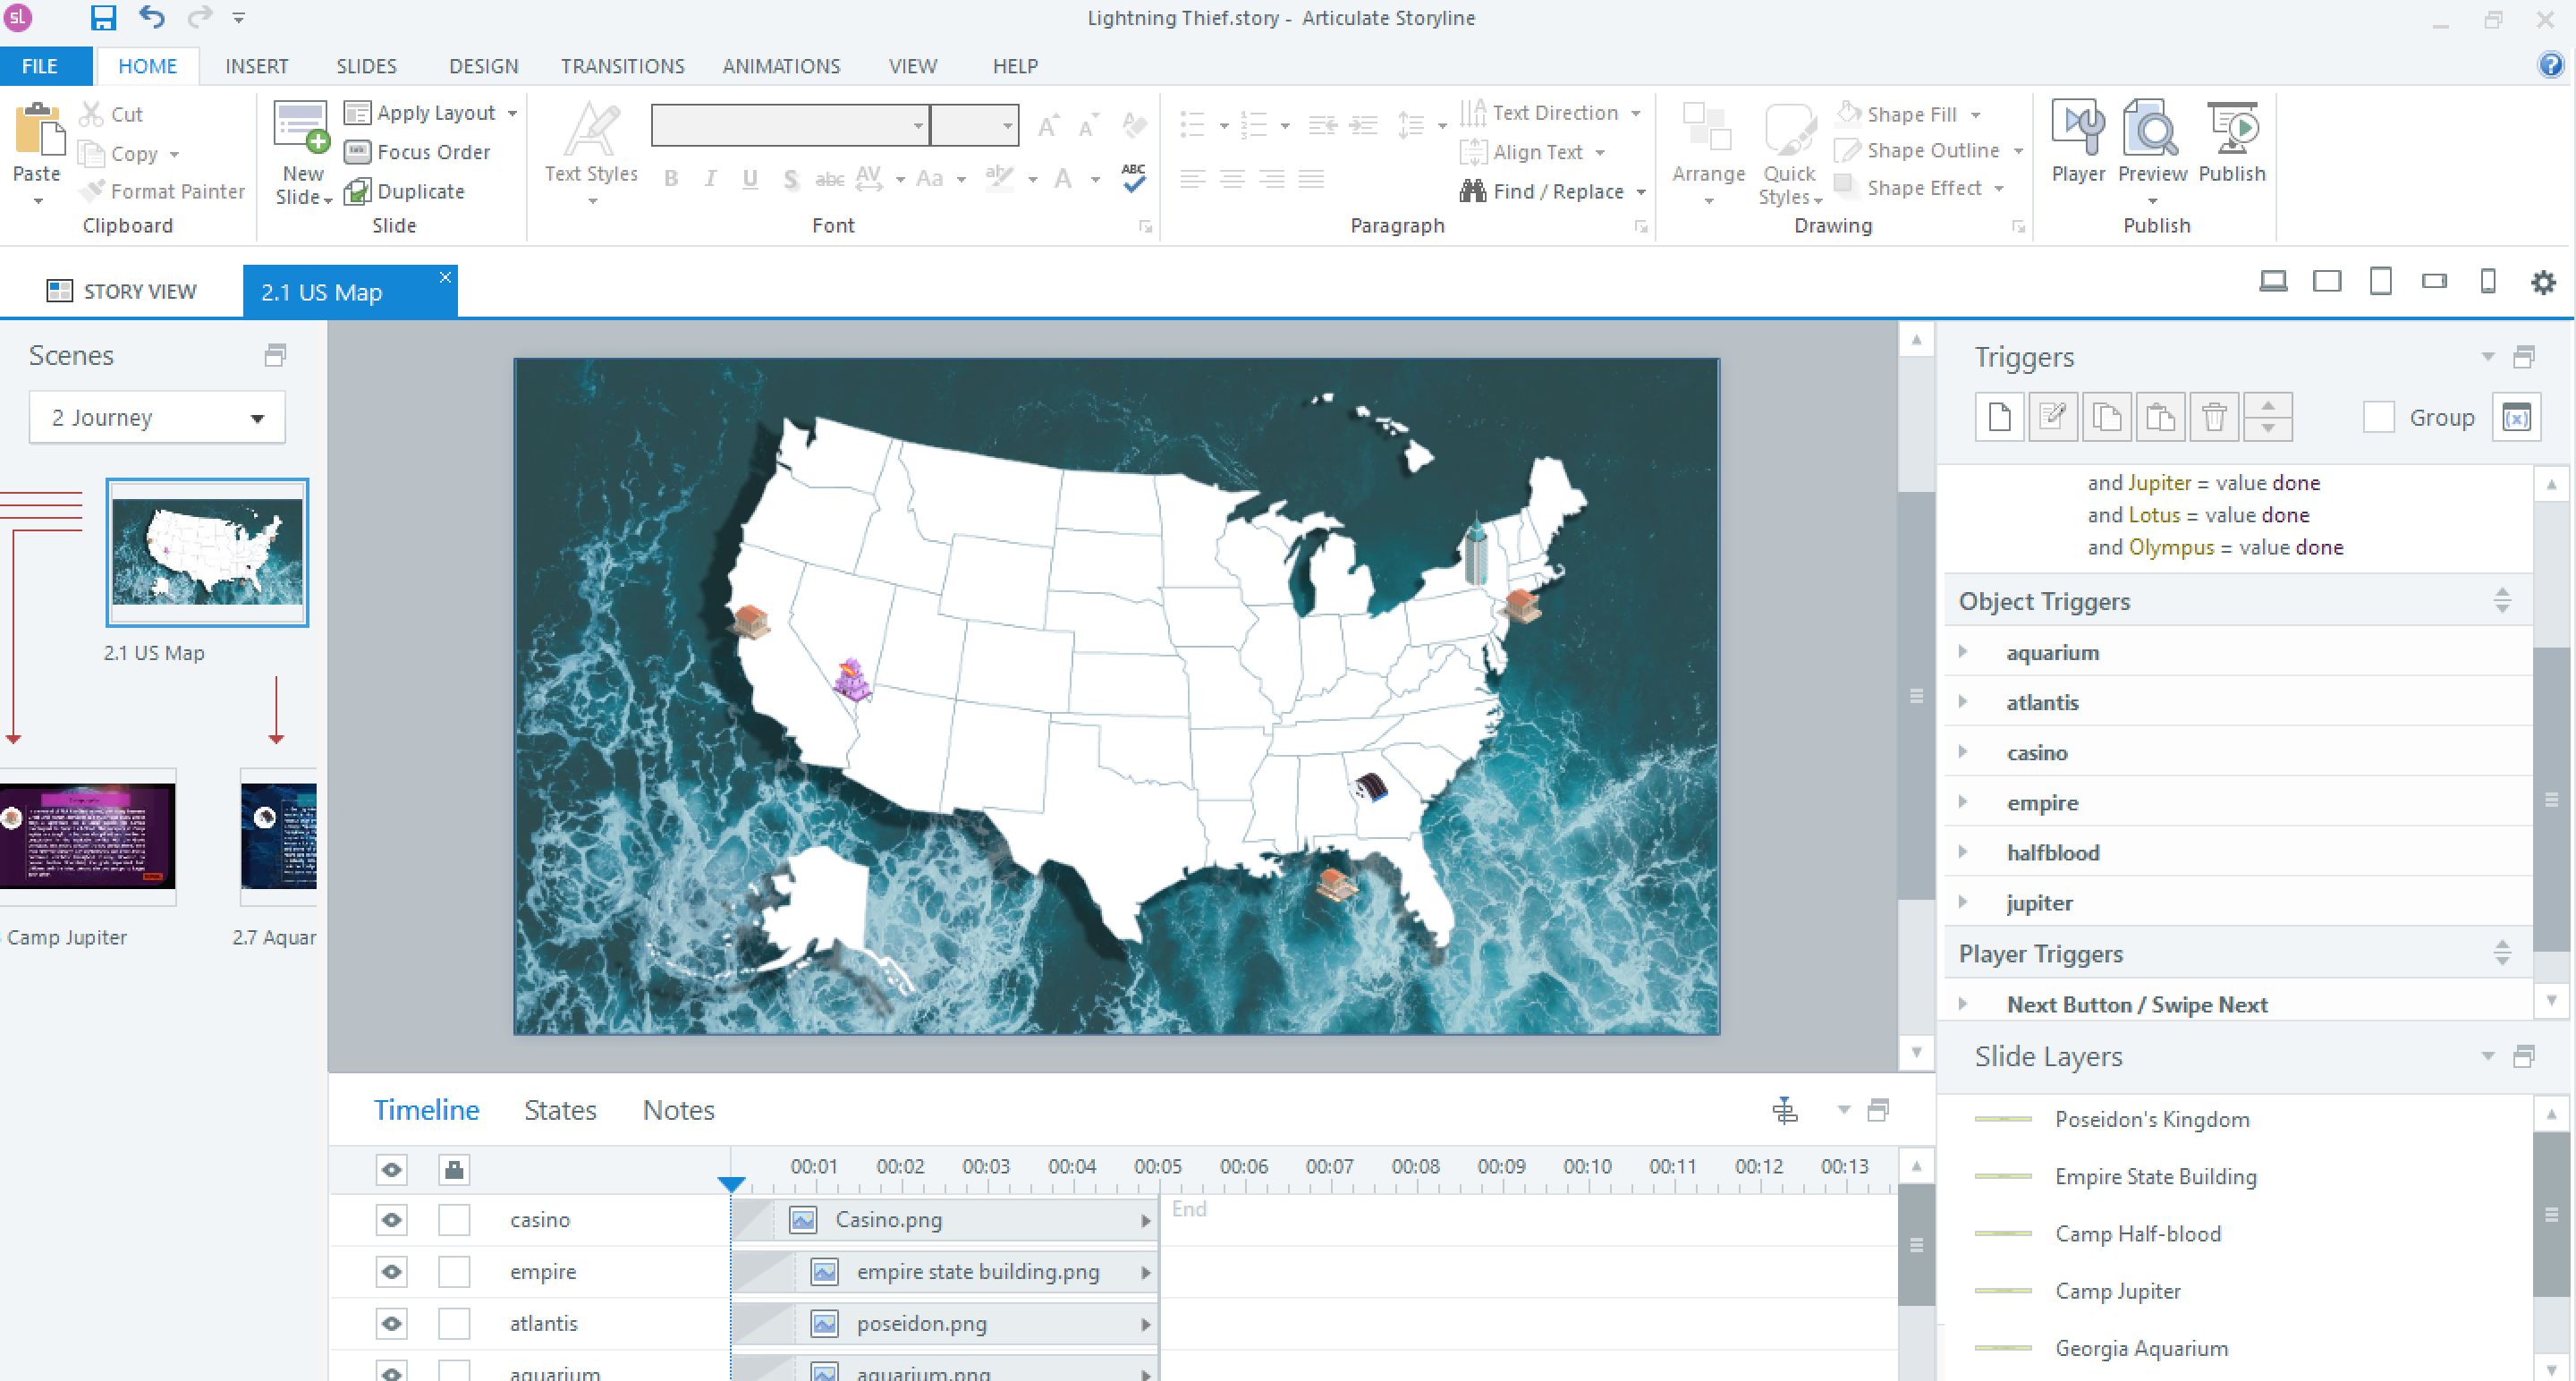Image resolution: width=2576 pixels, height=1381 pixels.
Task: Switch to desktop preview view
Action: [x=2273, y=282]
